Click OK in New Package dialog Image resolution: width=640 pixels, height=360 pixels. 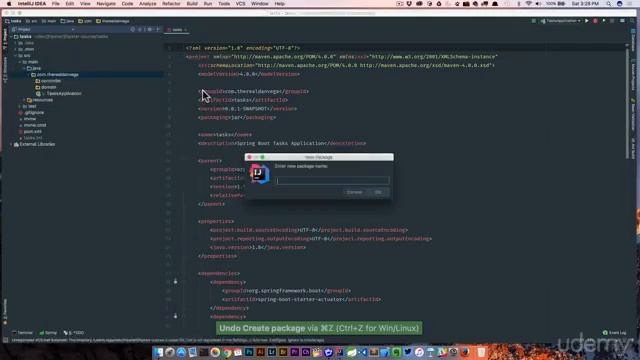378,192
